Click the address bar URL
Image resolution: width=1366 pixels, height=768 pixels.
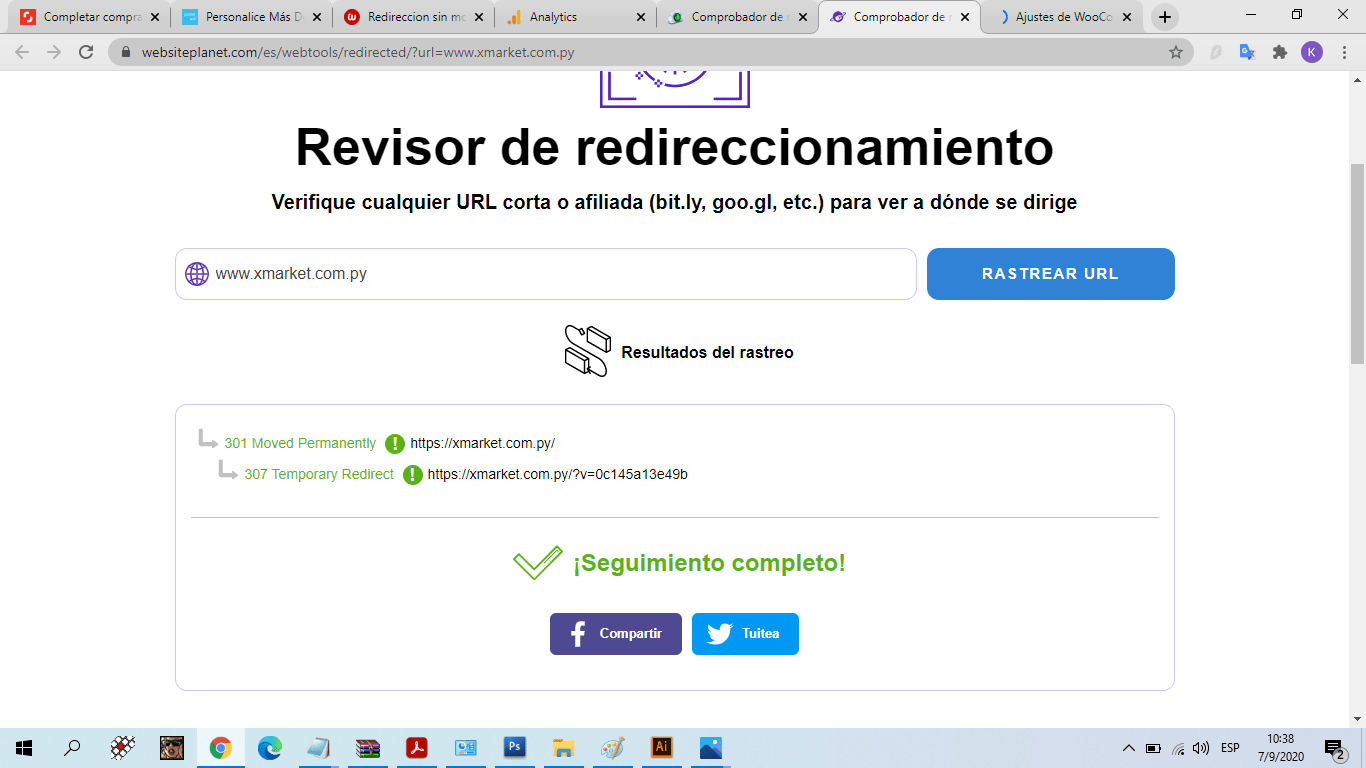click(x=358, y=52)
